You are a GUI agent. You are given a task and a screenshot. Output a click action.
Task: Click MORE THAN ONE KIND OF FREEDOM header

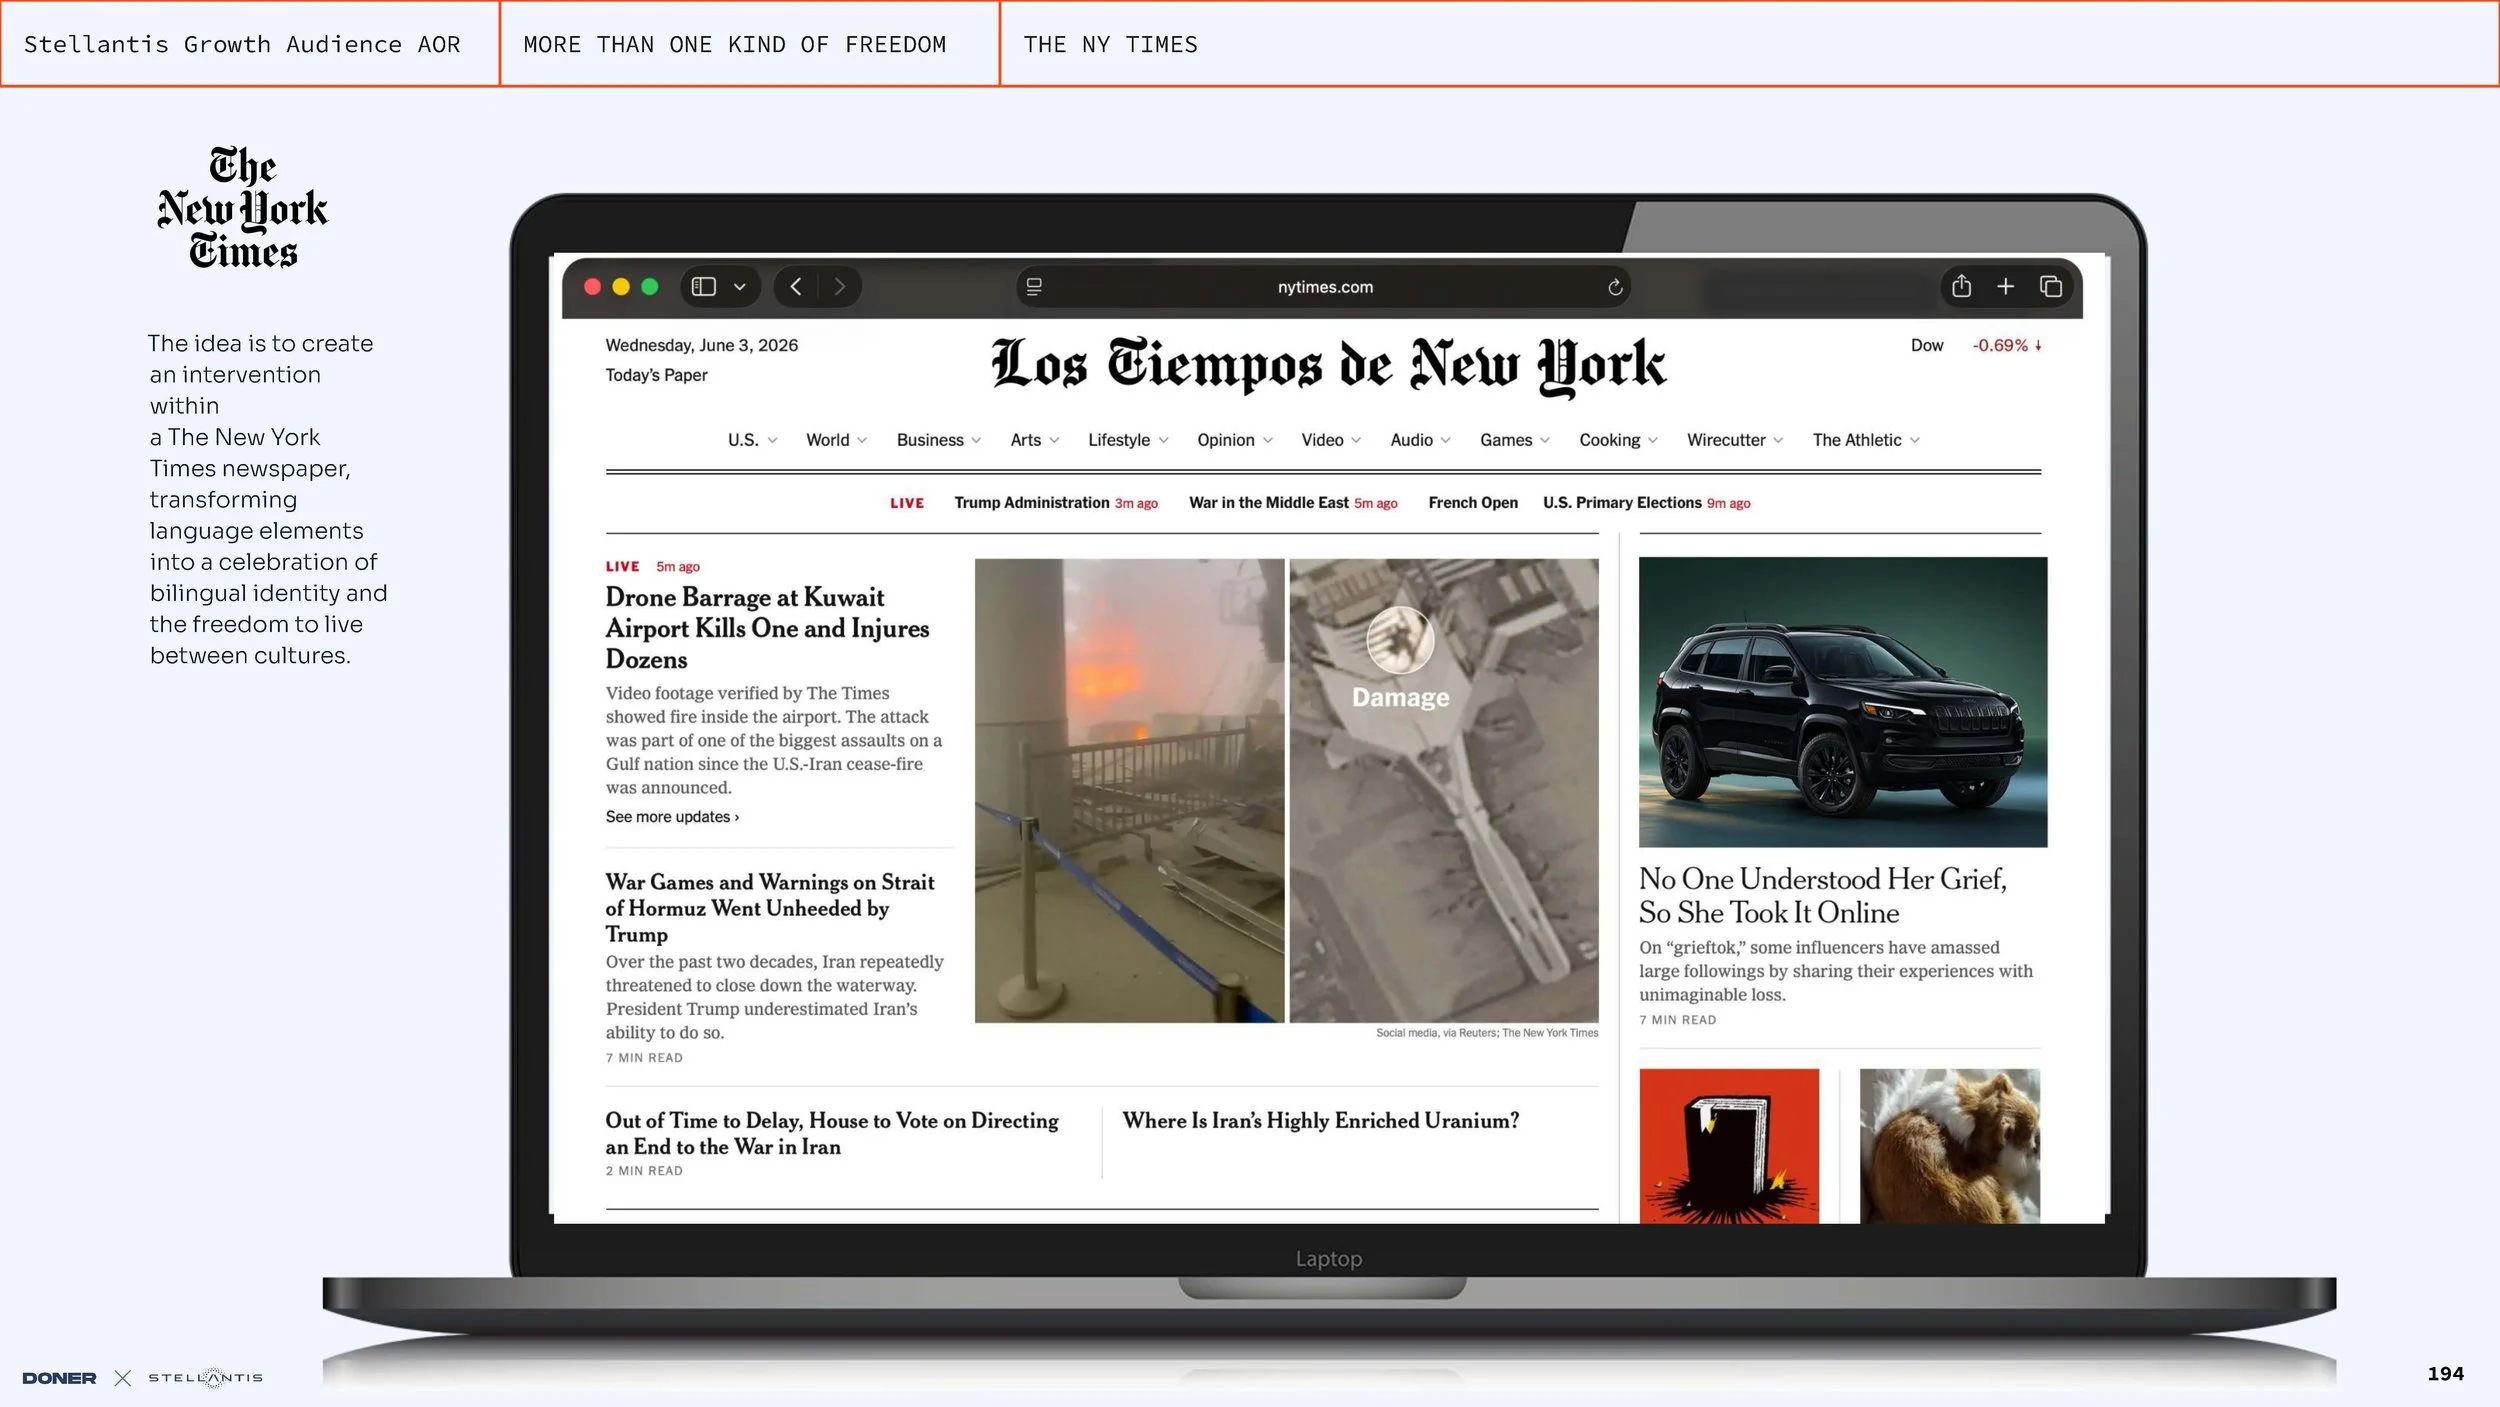click(x=749, y=44)
